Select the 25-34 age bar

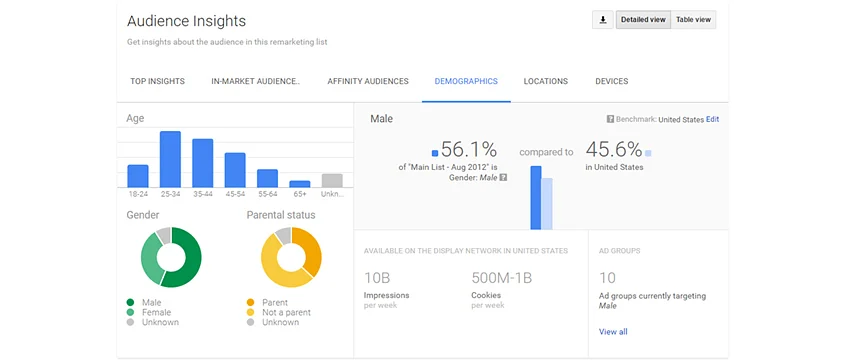(170, 159)
